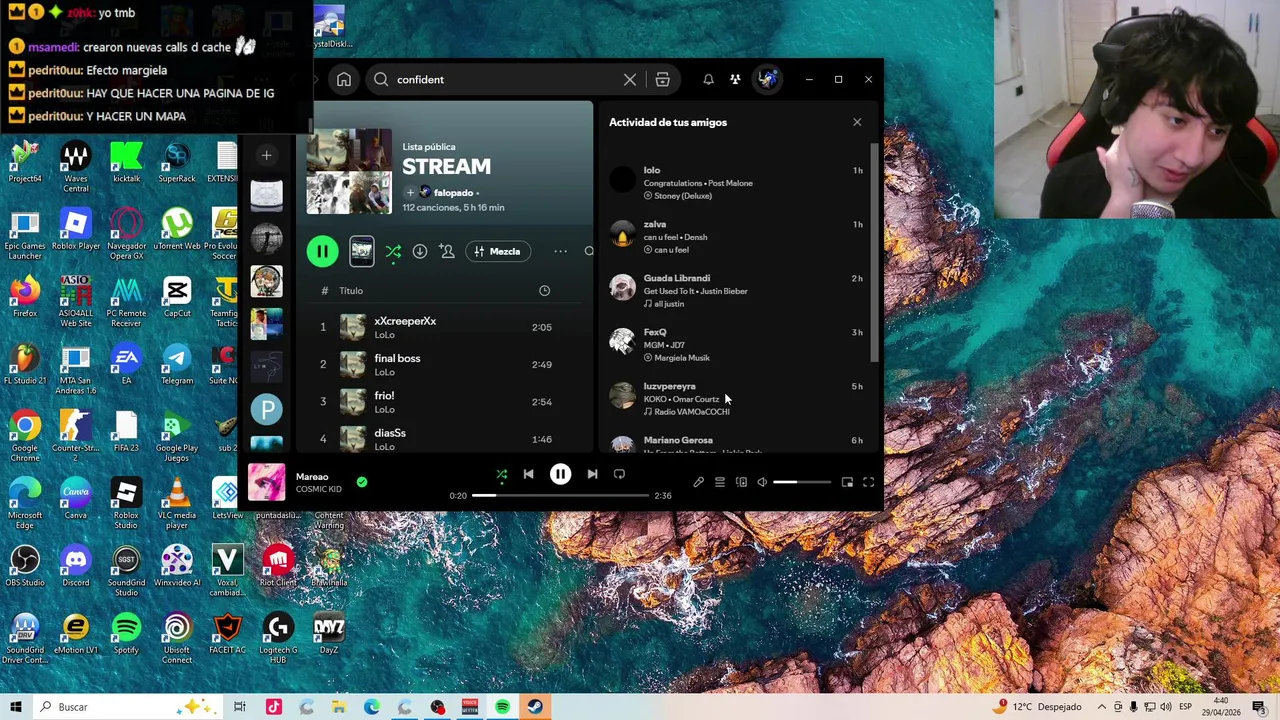Screen dimensions: 1280x720
Task: Open zalva's 'can u feel' track link
Action: coord(660,237)
